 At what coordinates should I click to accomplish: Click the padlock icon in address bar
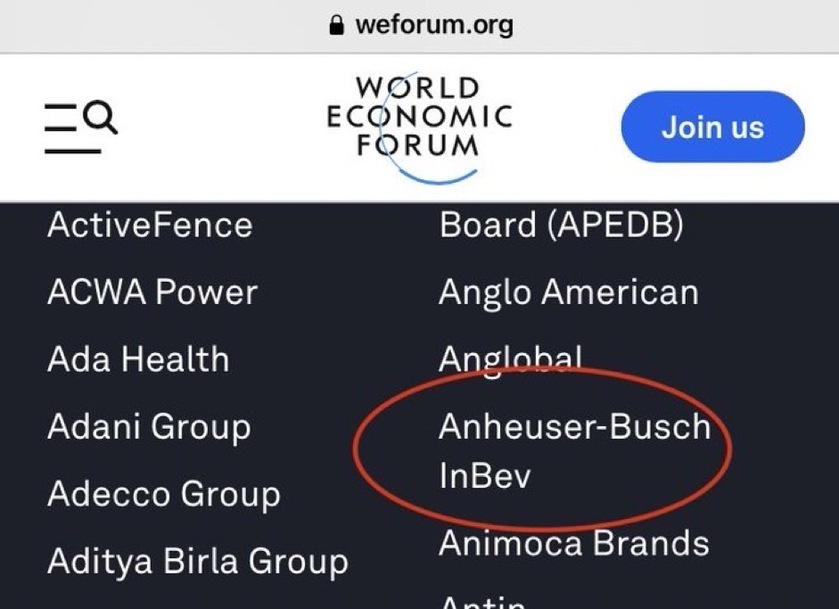(x=337, y=25)
